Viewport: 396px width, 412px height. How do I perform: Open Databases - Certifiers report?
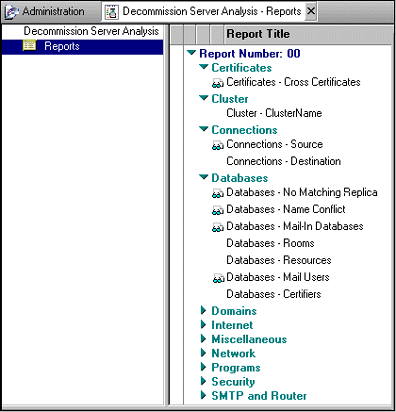[x=274, y=294]
